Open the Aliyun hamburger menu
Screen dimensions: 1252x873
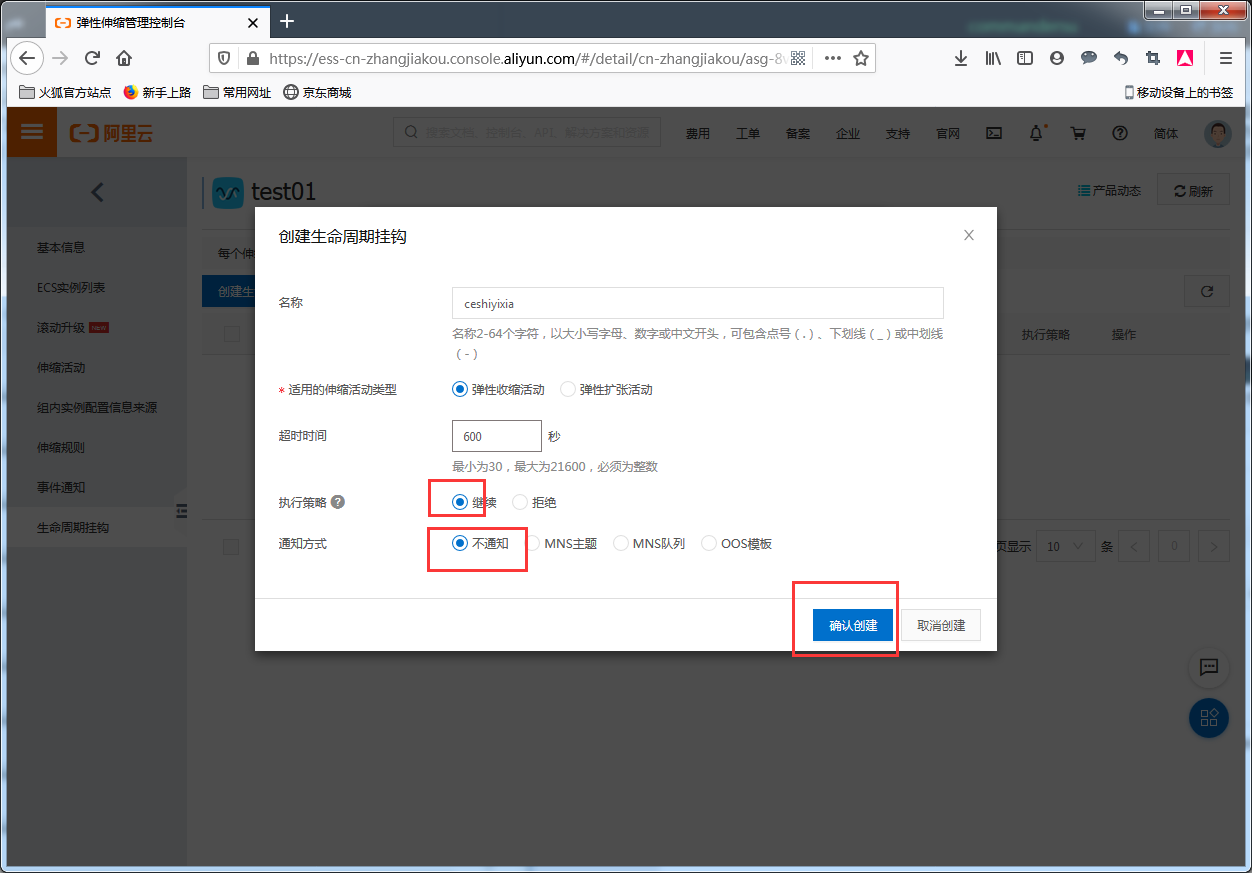(x=32, y=133)
